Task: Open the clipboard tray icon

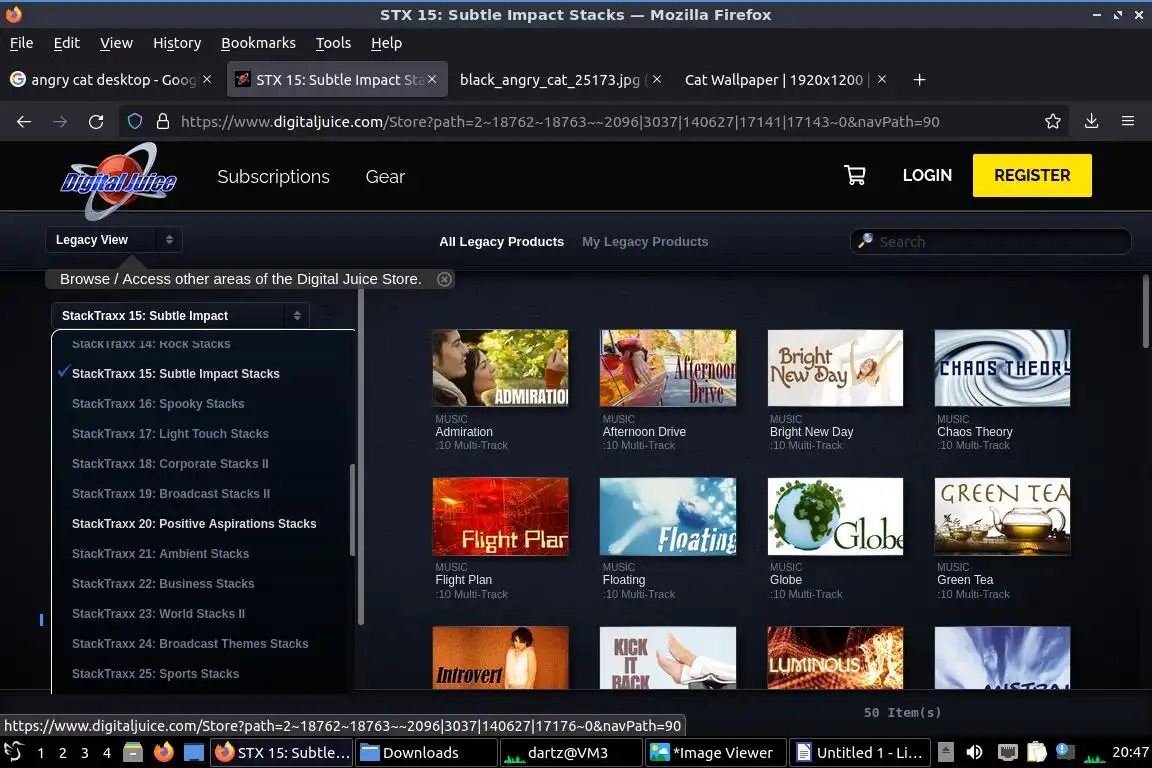Action: 1037,752
